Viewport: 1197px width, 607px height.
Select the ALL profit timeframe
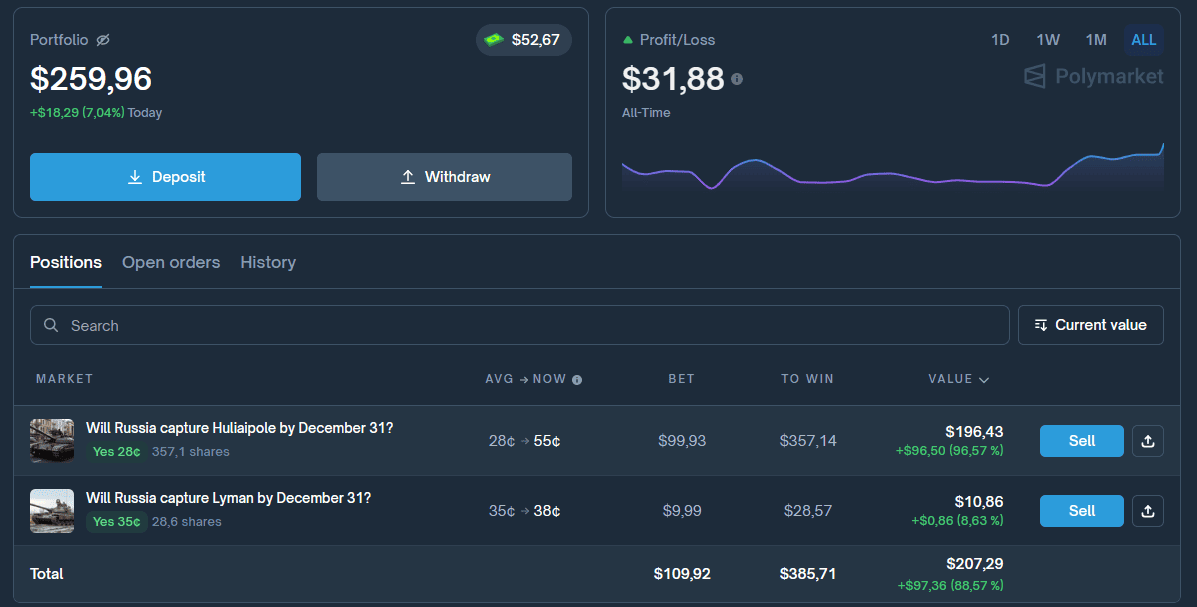click(x=1143, y=40)
